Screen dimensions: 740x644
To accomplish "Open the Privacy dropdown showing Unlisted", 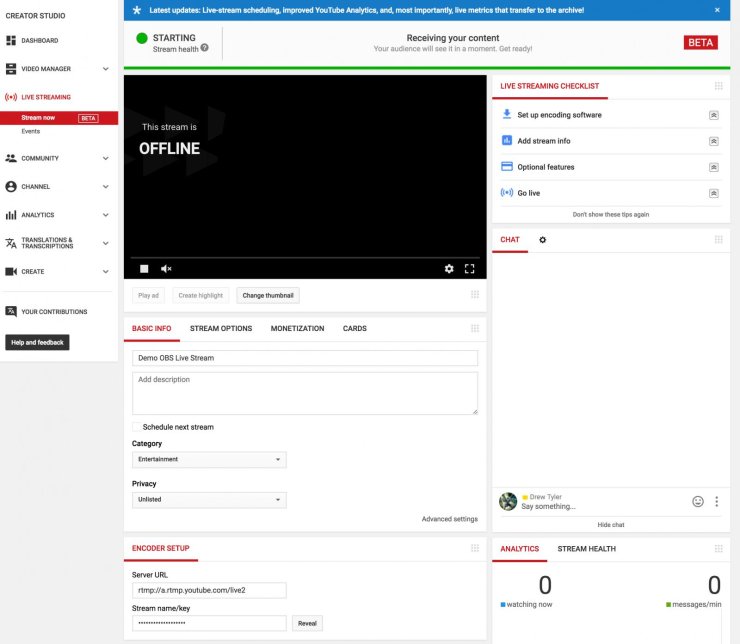I will coord(209,500).
